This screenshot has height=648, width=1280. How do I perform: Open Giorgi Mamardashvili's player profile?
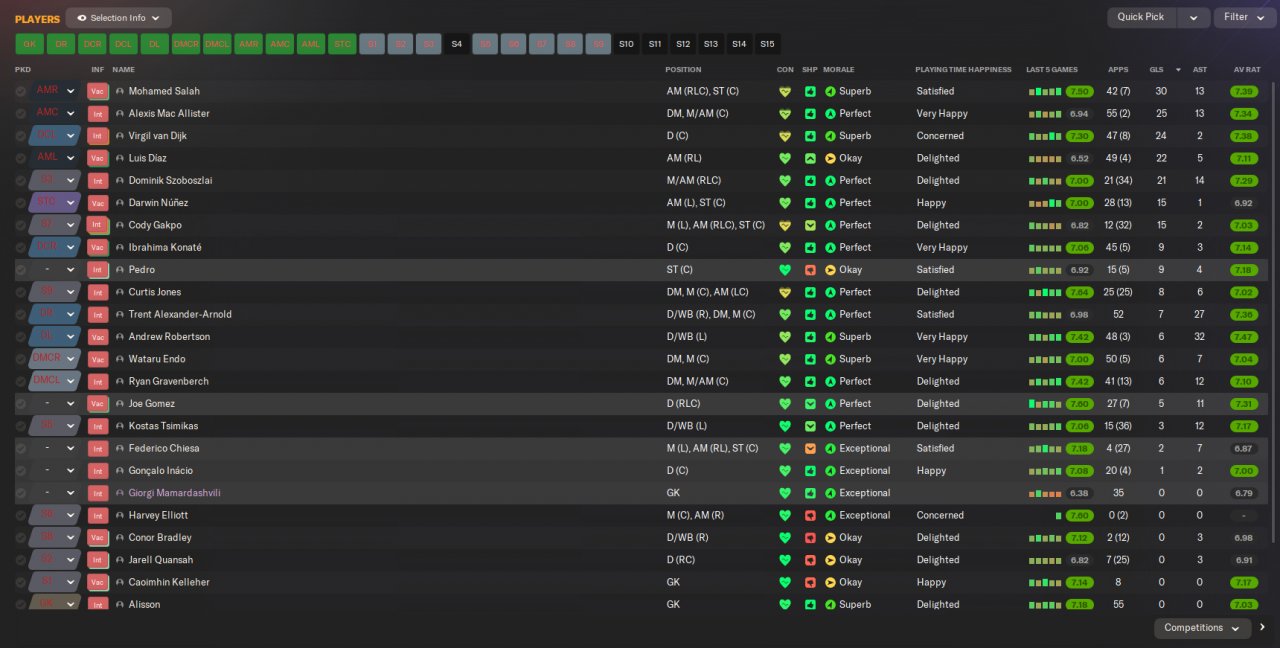click(174, 493)
